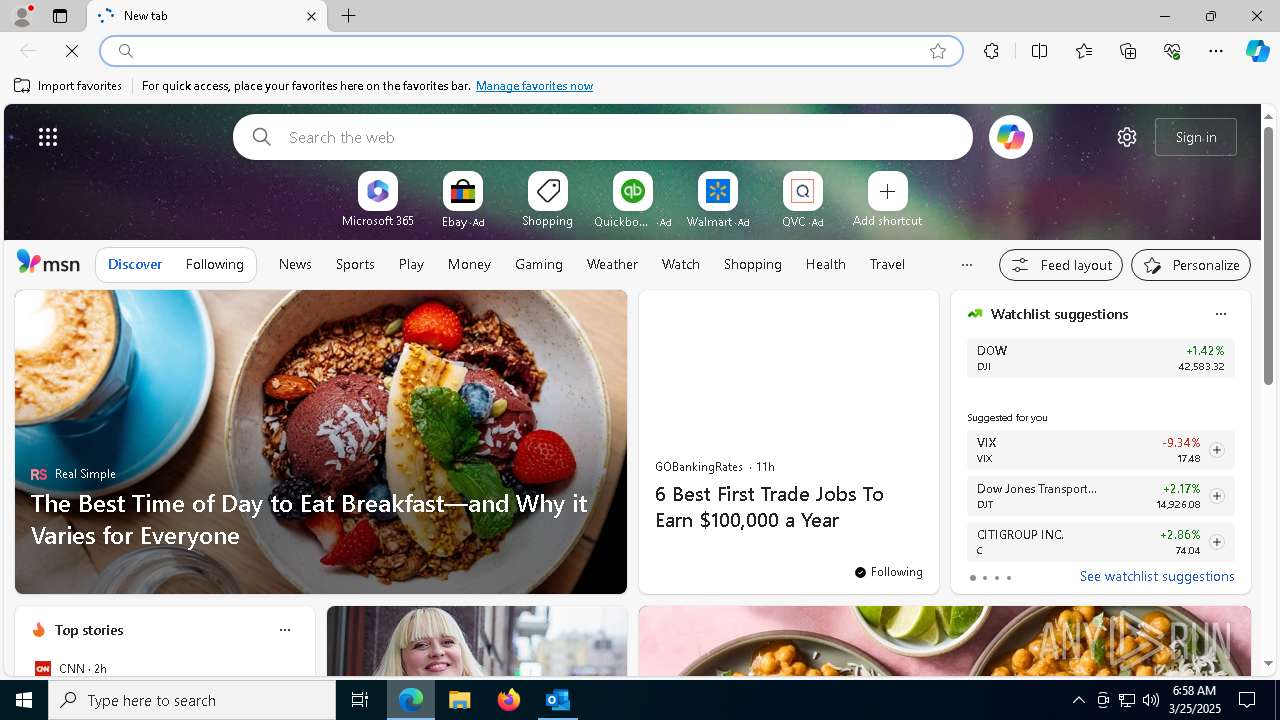Image resolution: width=1280 pixels, height=720 pixels.
Task: Add VIX to watchlist
Action: tap(1216, 450)
